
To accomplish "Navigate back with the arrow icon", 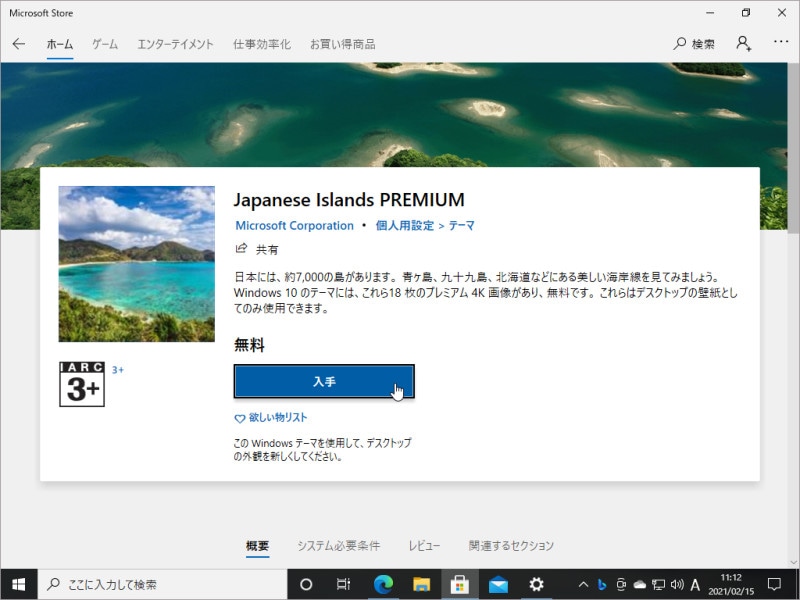I will (x=20, y=44).
